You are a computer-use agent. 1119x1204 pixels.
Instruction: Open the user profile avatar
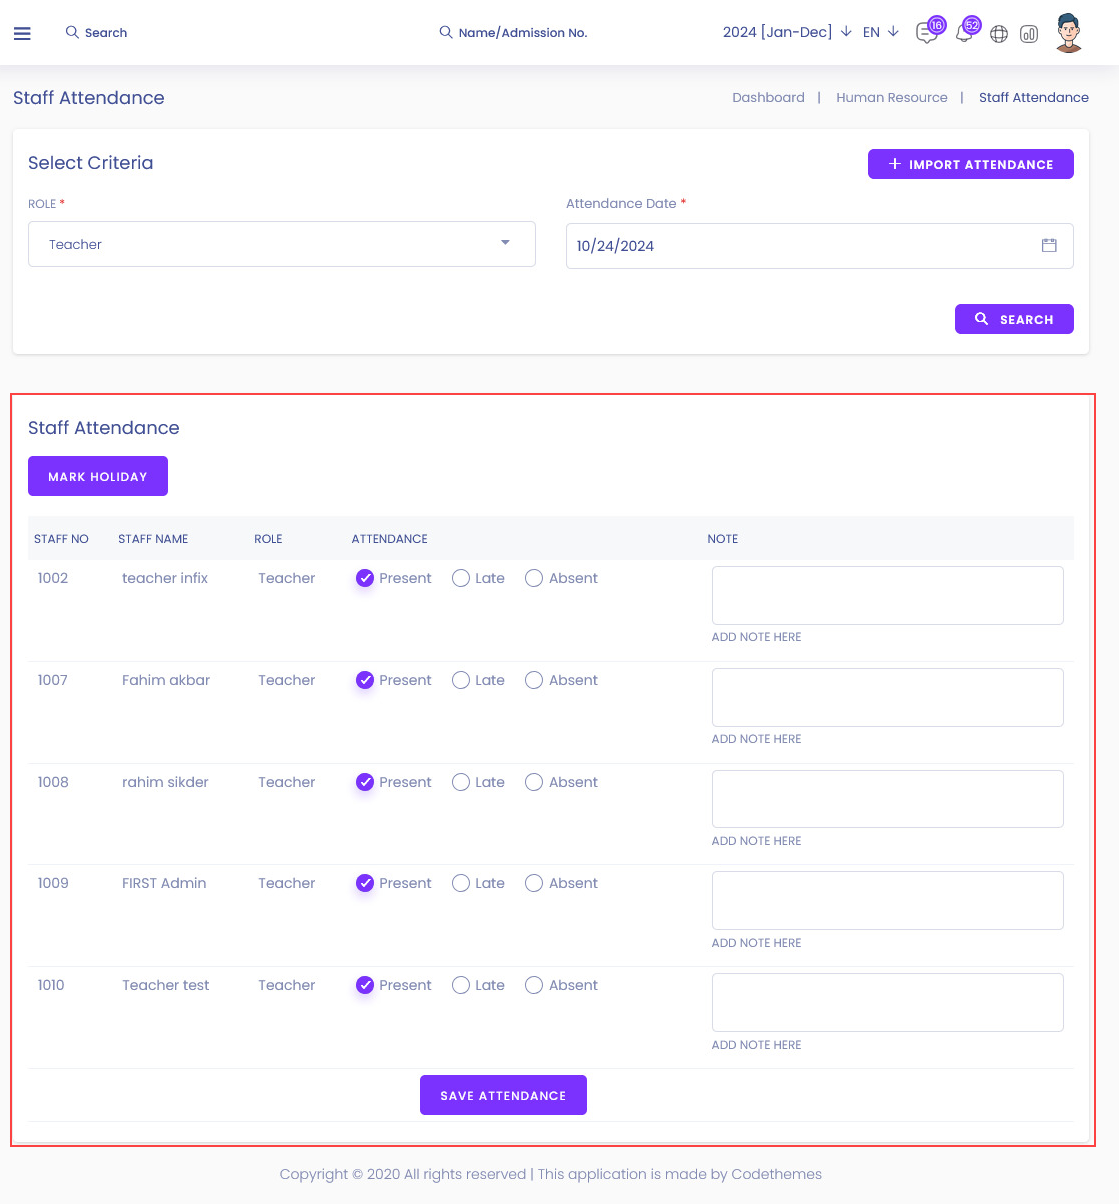click(x=1069, y=33)
